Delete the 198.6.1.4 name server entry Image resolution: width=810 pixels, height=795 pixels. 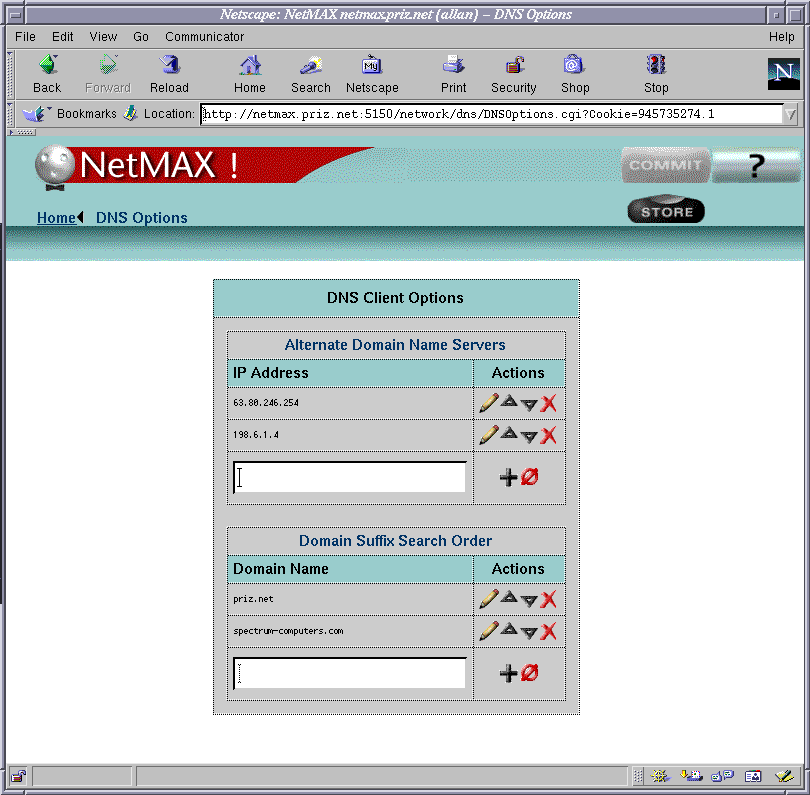548,435
